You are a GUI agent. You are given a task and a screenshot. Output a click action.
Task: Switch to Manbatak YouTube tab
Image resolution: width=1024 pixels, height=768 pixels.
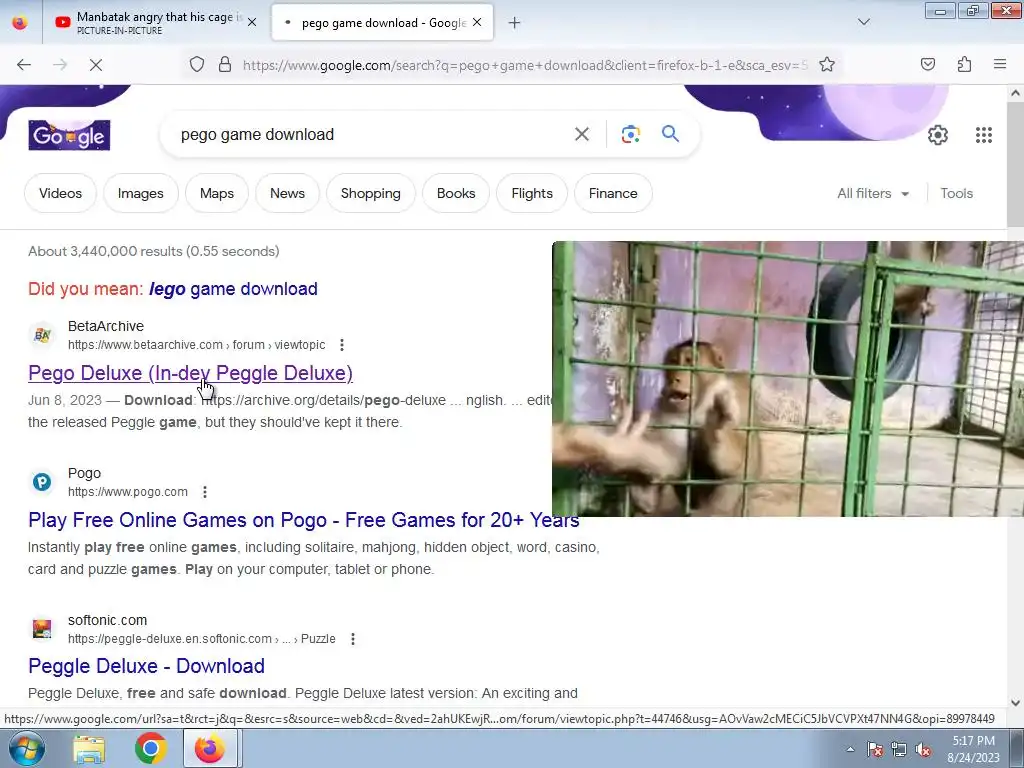tap(157, 23)
